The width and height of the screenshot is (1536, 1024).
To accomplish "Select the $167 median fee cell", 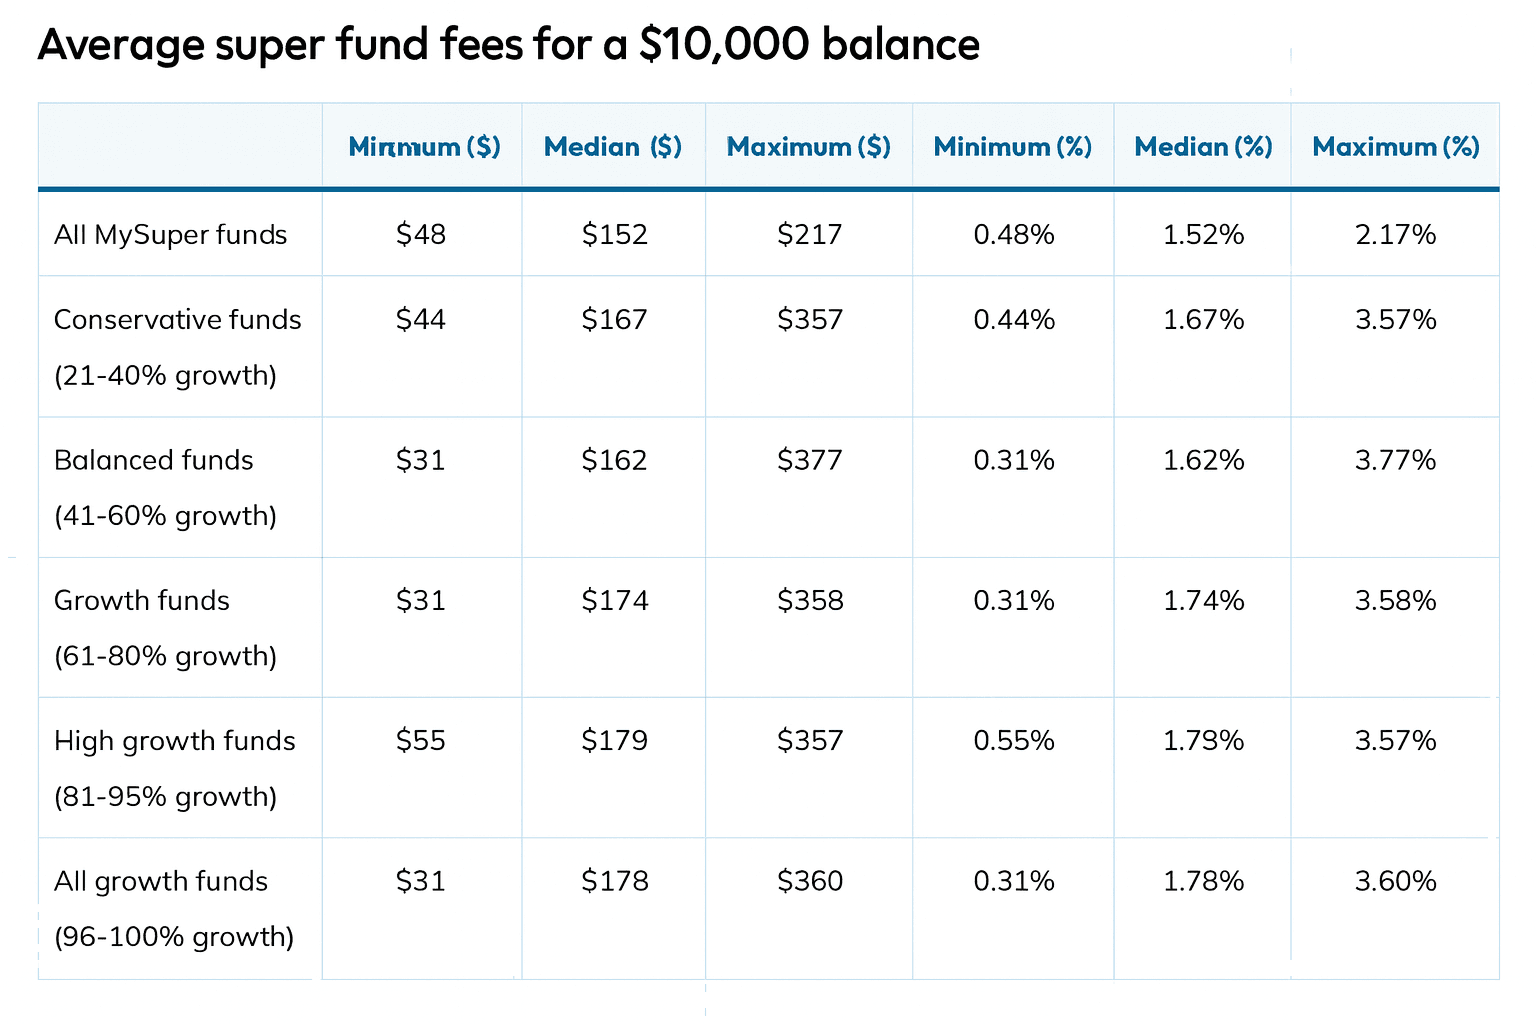I will (x=614, y=320).
